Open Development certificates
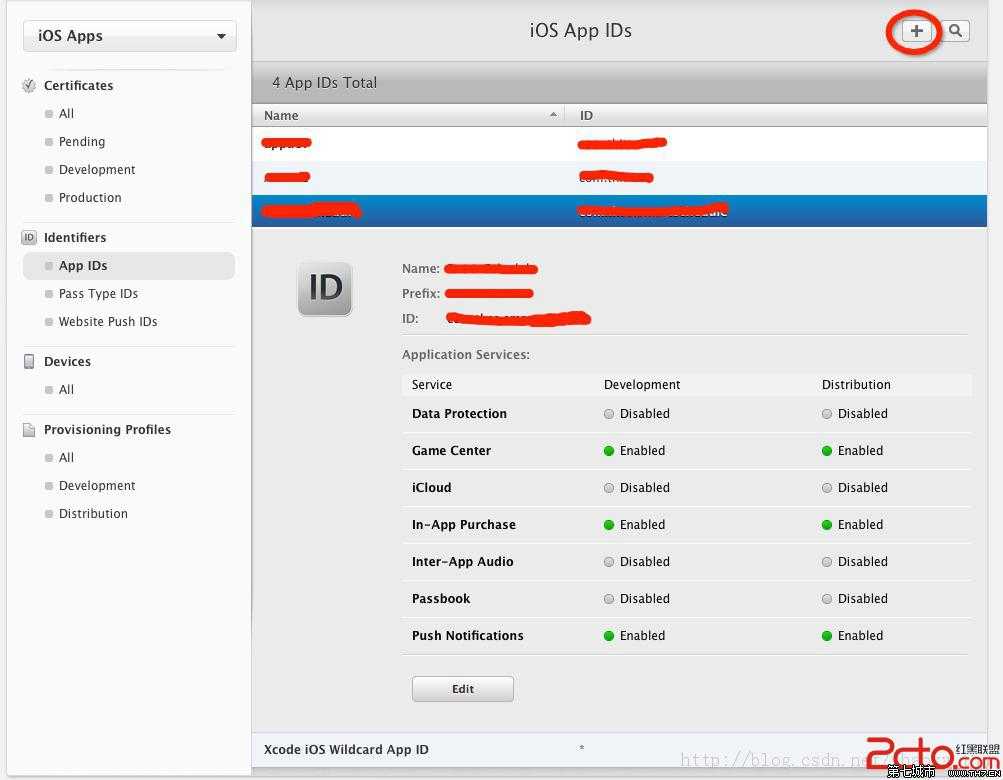 [x=97, y=170]
